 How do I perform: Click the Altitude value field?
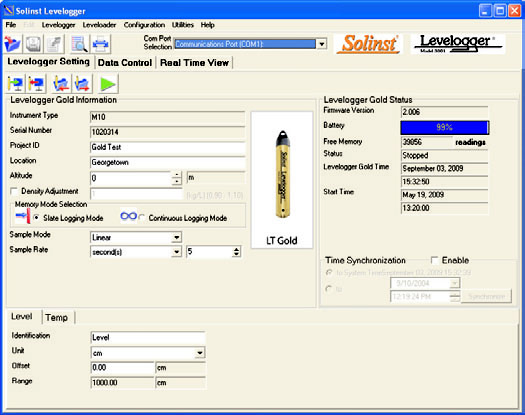131,178
